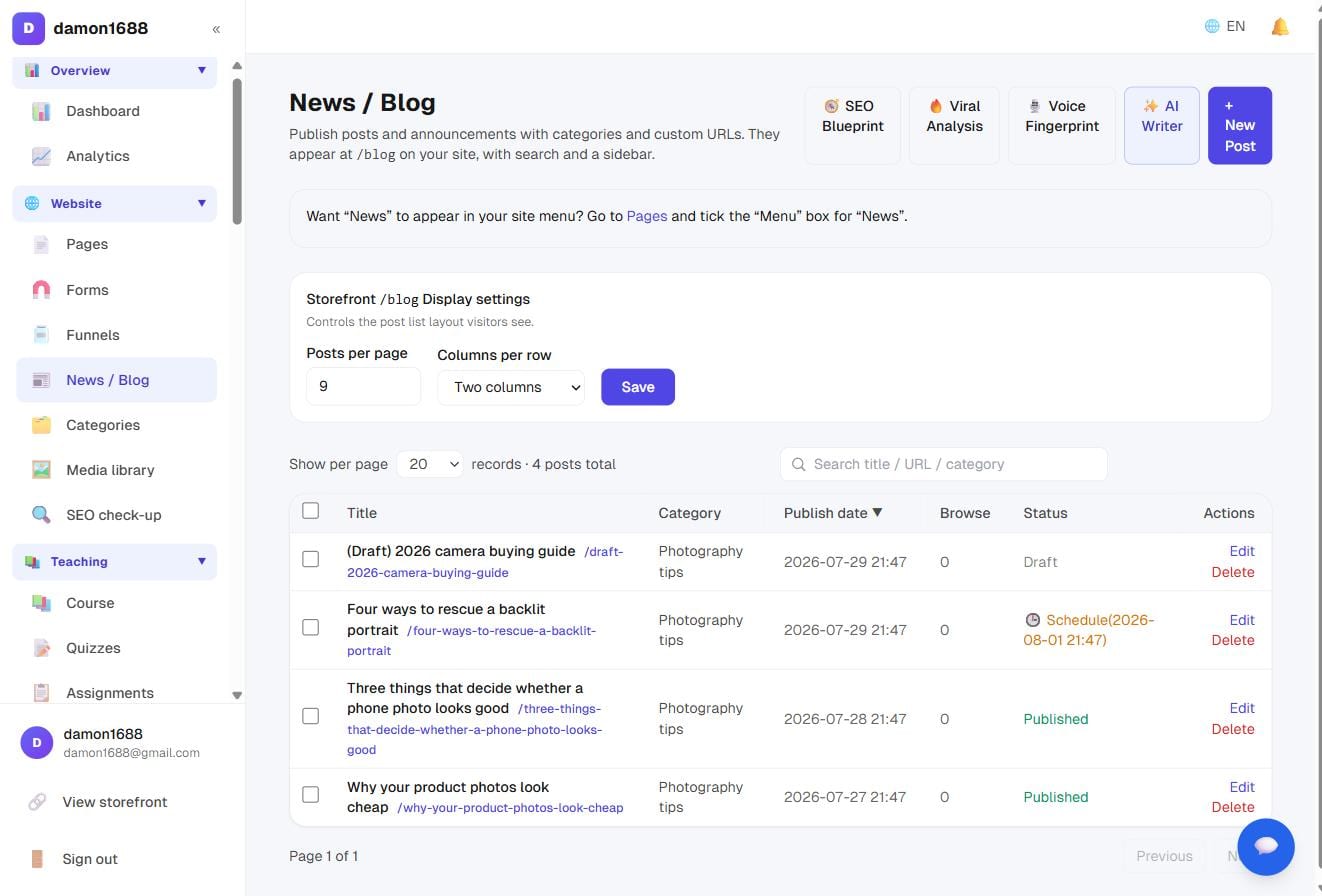Go to Analytics menu item
Screen dimensions: 1322x896
click(x=116, y=156)
